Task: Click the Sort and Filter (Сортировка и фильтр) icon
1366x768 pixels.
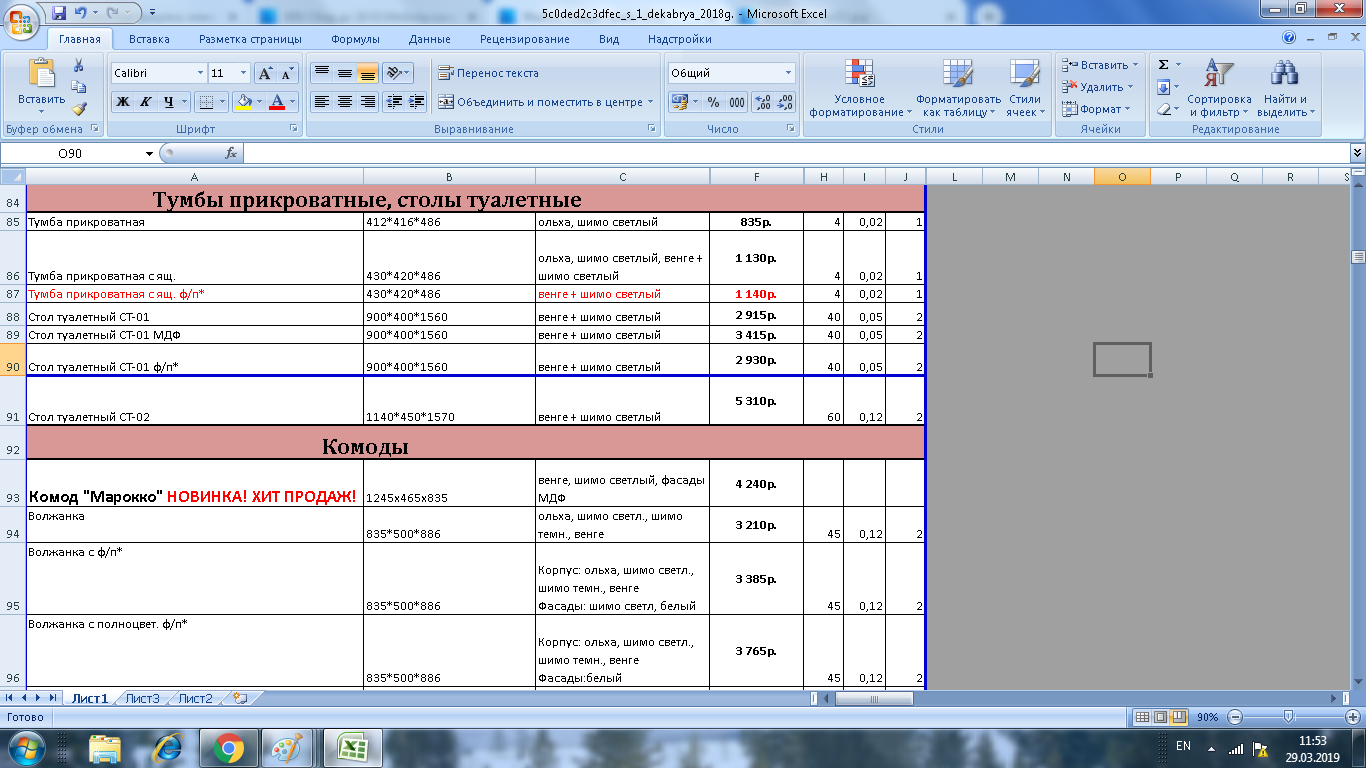Action: coord(1218,87)
